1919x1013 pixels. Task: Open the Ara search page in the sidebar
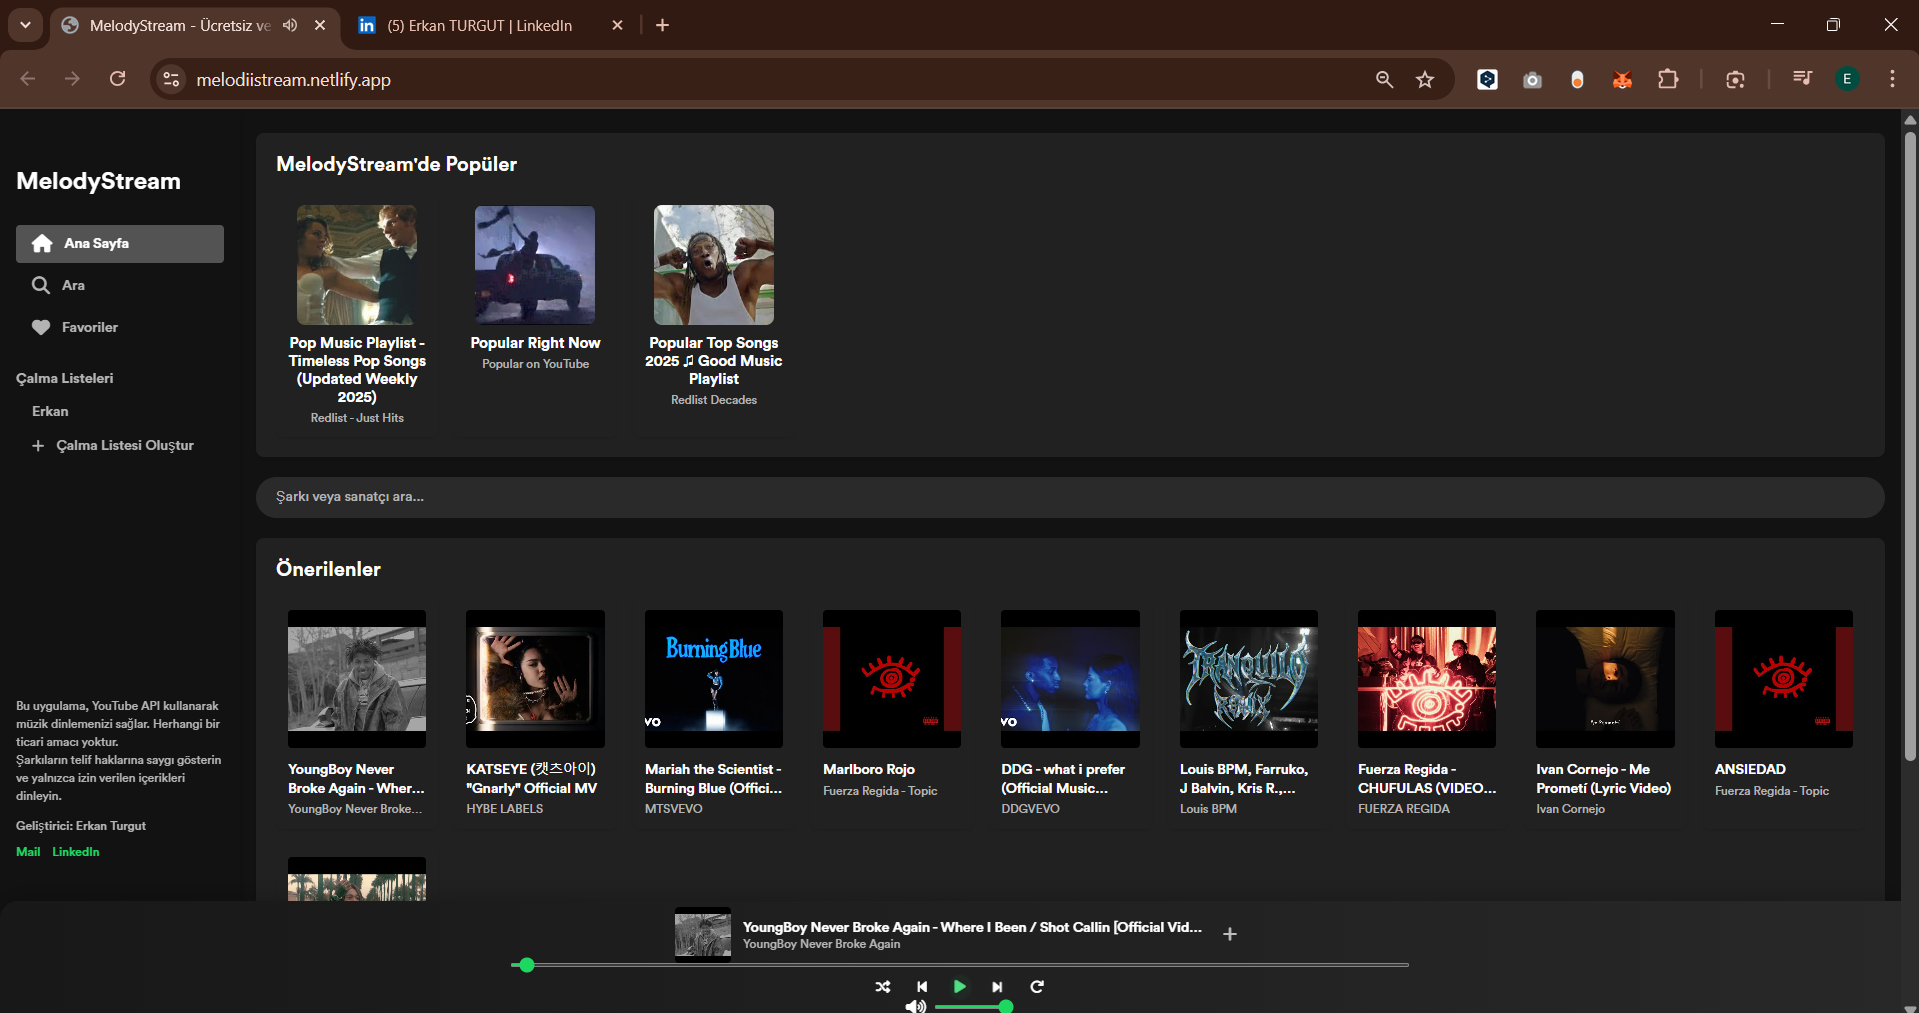point(72,286)
